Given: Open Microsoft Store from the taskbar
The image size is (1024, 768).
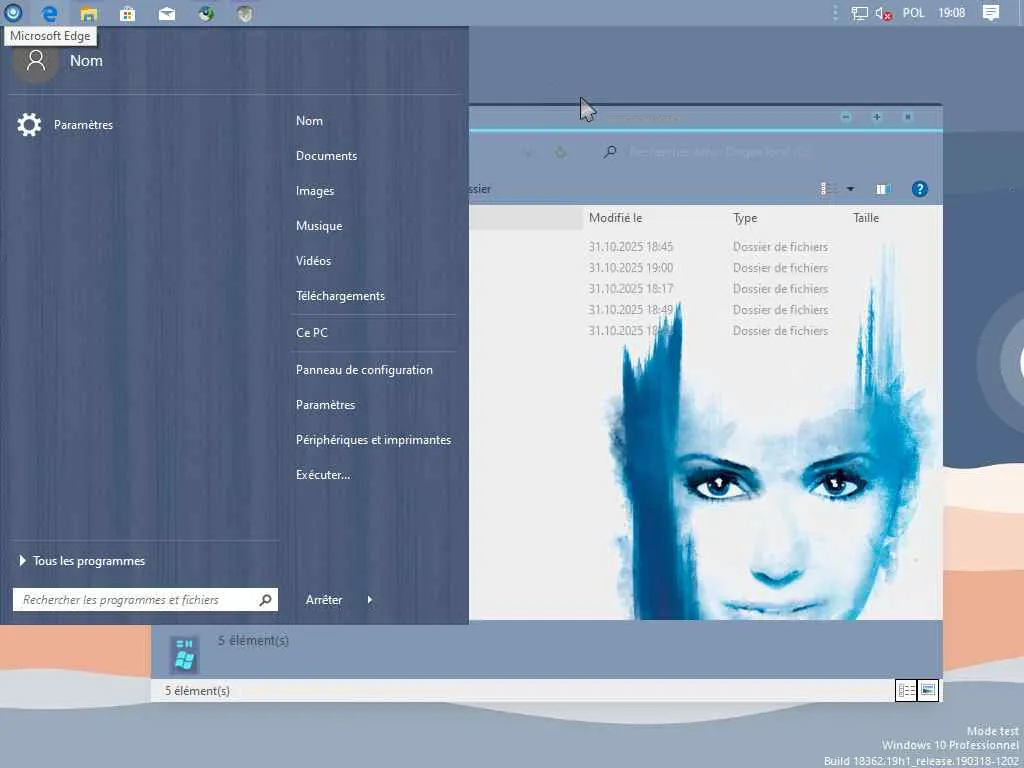Looking at the screenshot, I should 127,13.
